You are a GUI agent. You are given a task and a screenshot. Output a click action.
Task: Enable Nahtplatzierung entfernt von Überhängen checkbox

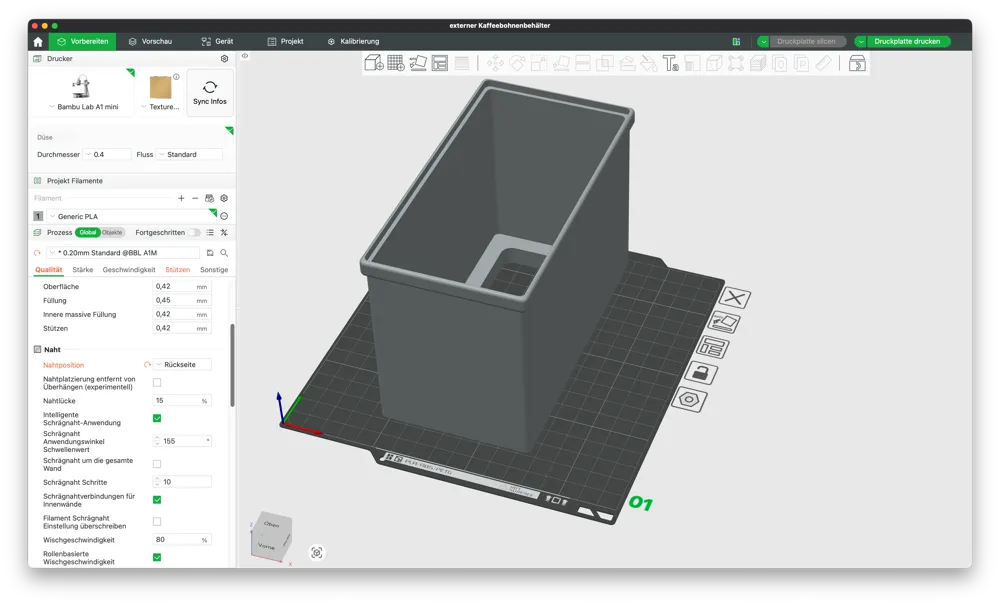pyautogui.click(x=157, y=383)
